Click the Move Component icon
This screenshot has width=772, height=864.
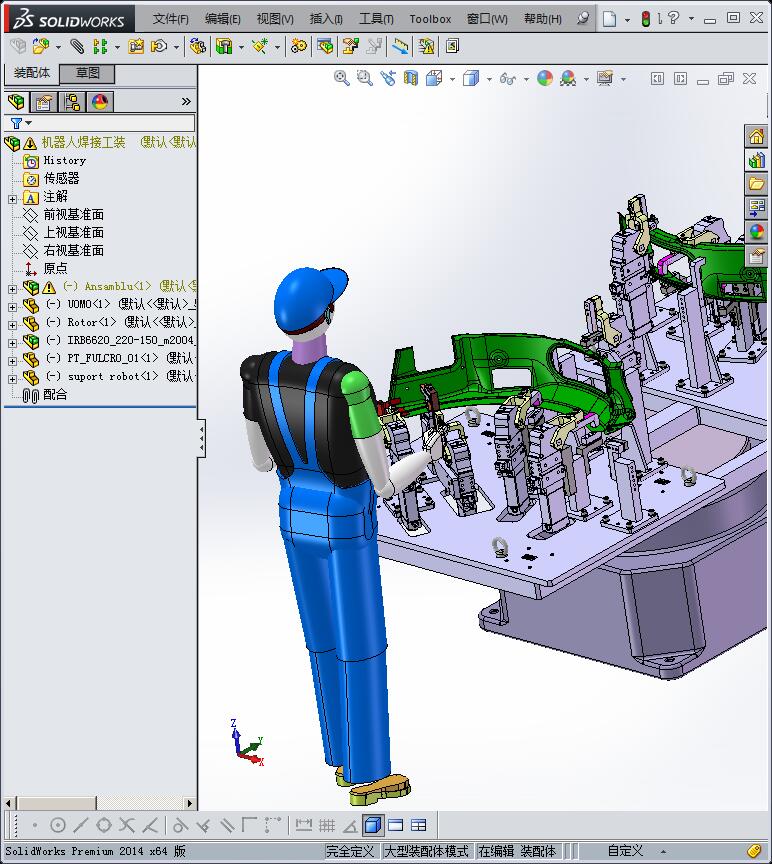click(x=159, y=46)
